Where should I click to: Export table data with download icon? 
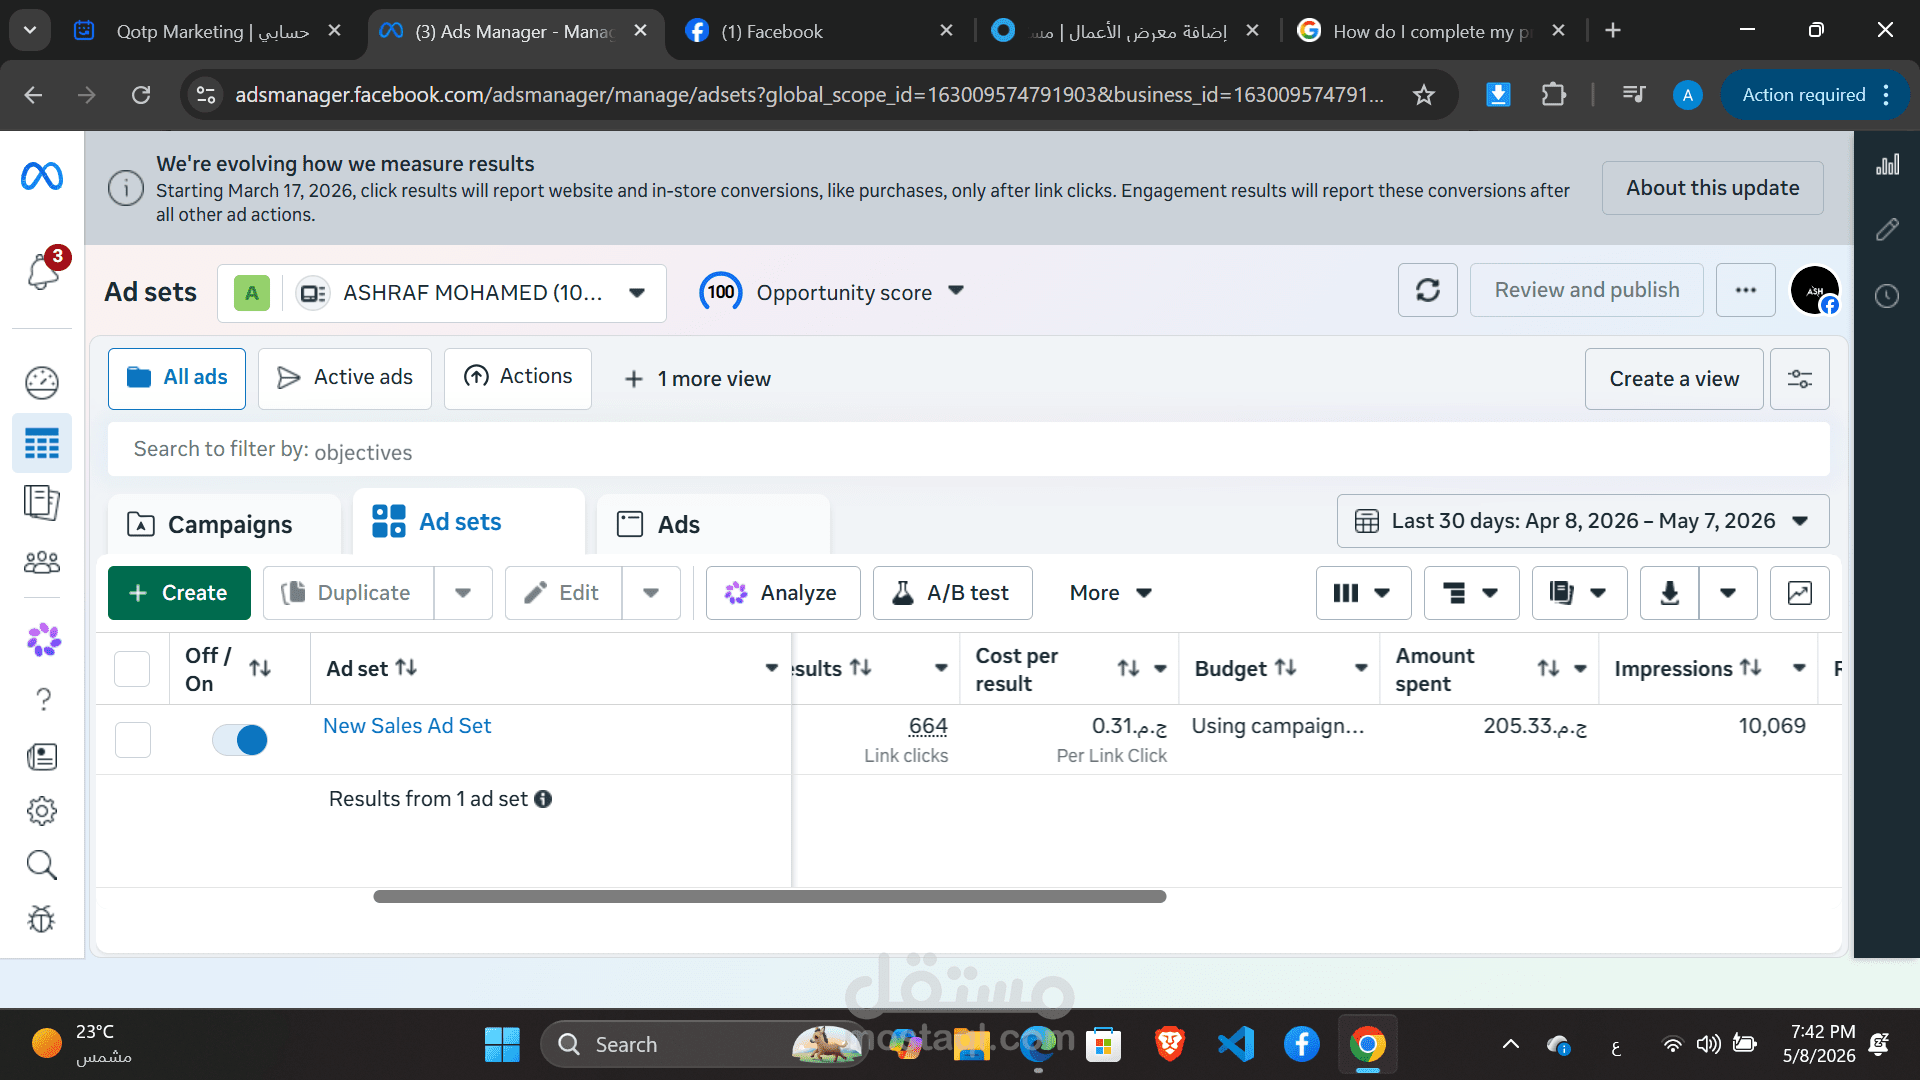pyautogui.click(x=1670, y=593)
